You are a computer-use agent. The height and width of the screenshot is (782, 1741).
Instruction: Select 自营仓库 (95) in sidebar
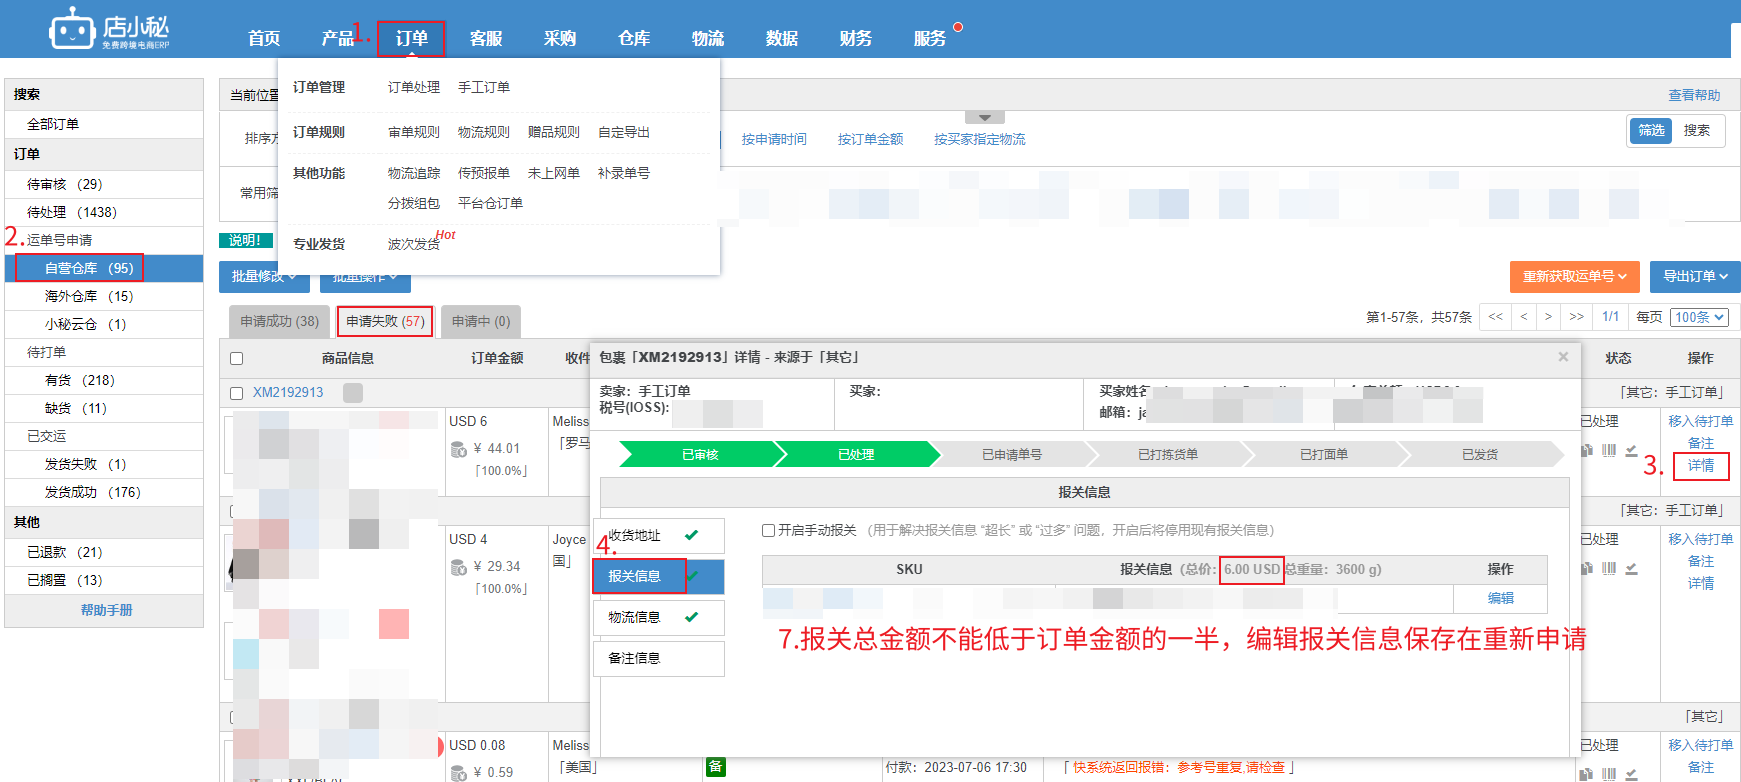[104, 268]
